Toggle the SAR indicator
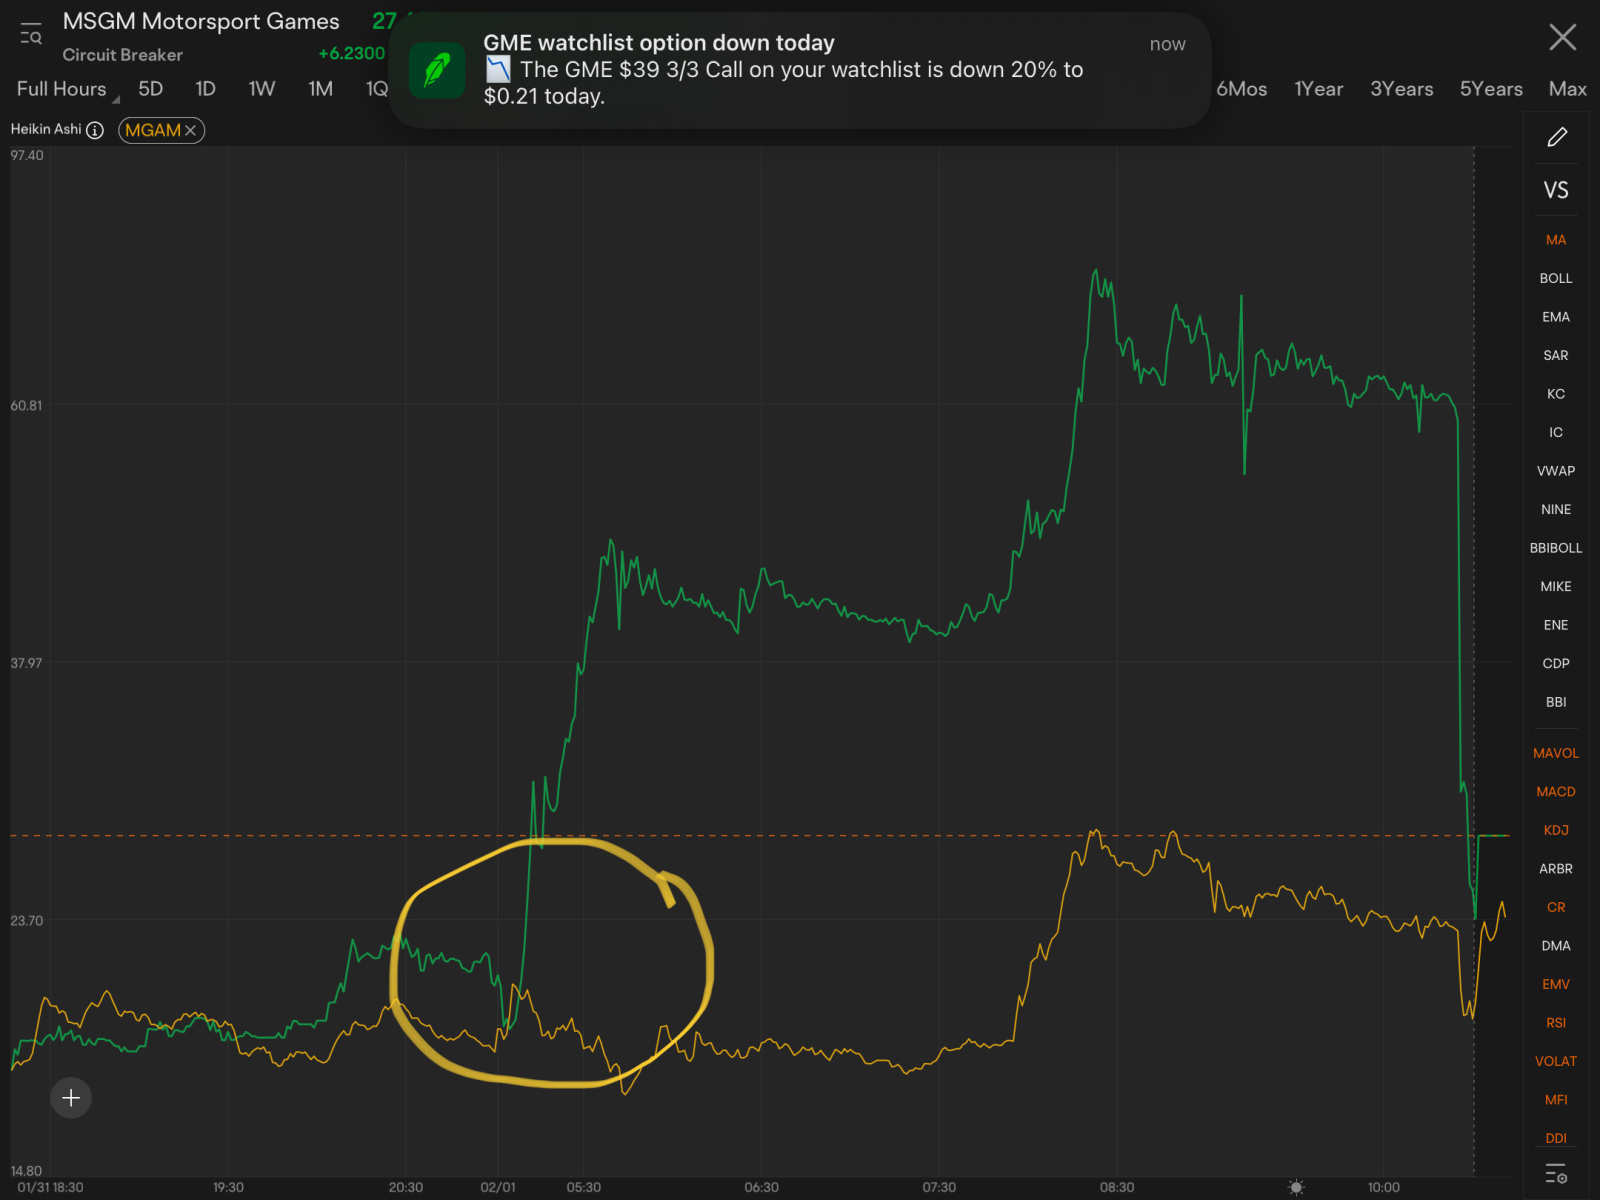1600x1200 pixels. (x=1556, y=355)
